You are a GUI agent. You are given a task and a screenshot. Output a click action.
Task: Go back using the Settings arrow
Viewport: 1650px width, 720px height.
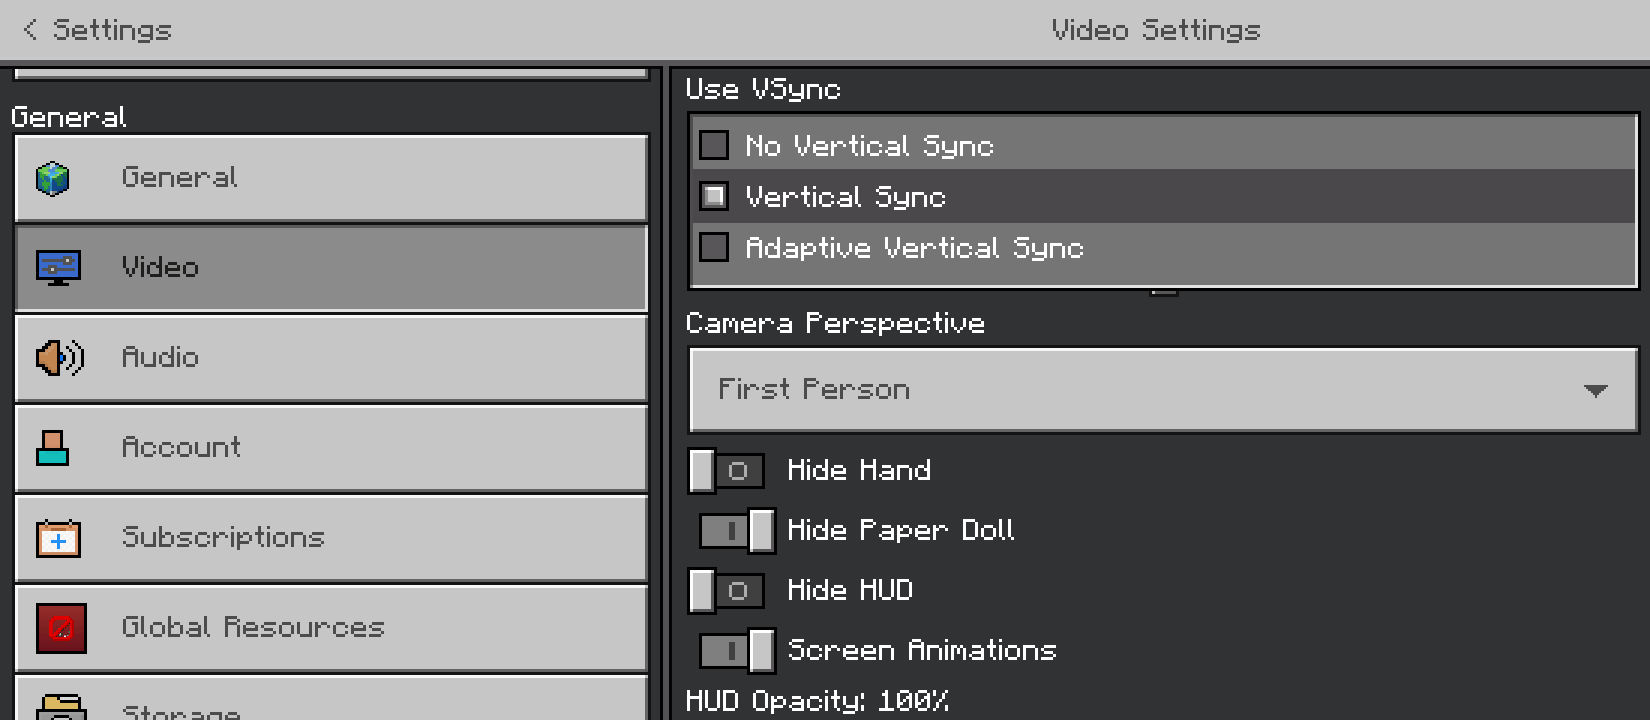(x=30, y=30)
